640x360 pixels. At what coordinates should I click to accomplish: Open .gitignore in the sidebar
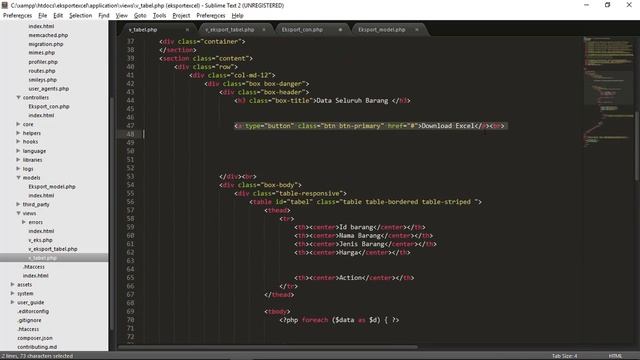tap(29, 320)
